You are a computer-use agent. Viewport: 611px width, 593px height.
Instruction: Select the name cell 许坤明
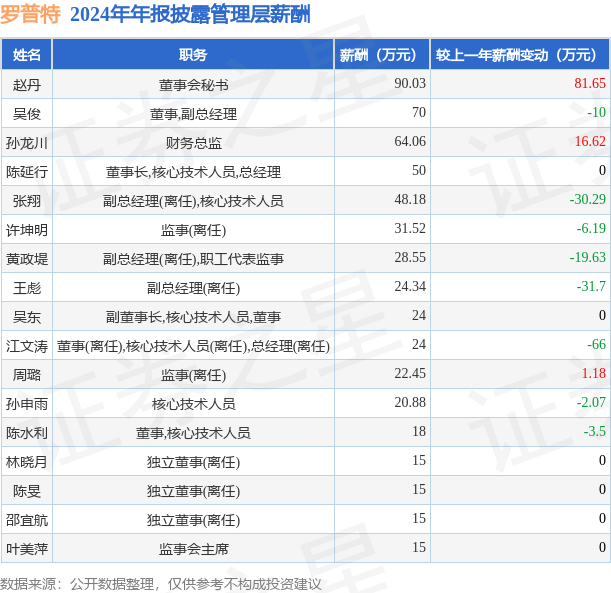click(26, 229)
